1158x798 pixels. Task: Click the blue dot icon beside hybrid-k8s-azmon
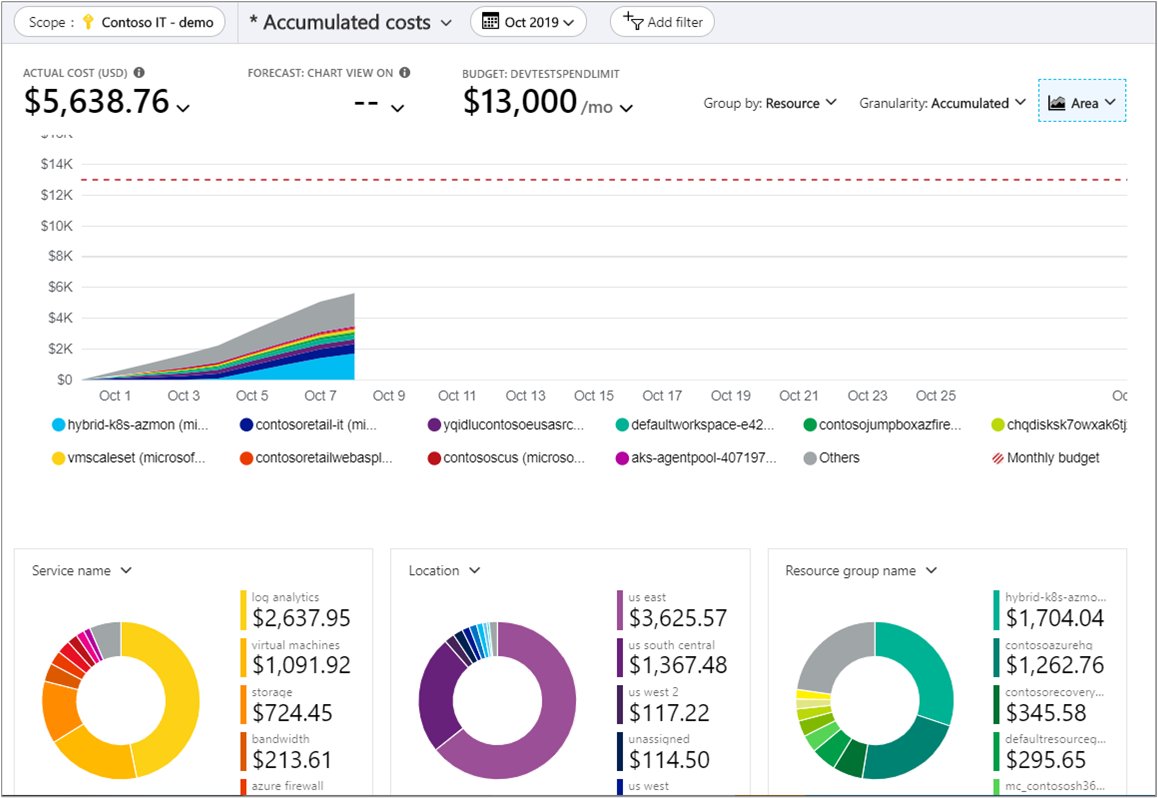[61, 424]
